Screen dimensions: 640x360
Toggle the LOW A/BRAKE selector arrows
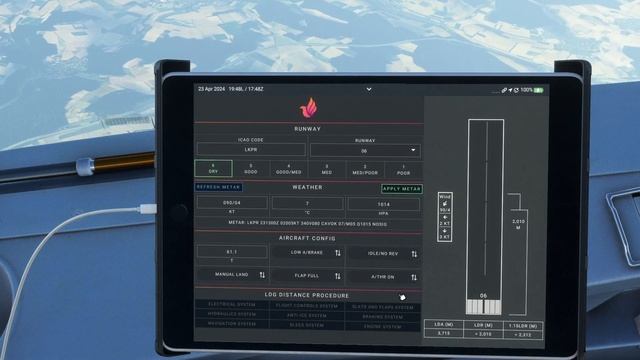click(338, 253)
